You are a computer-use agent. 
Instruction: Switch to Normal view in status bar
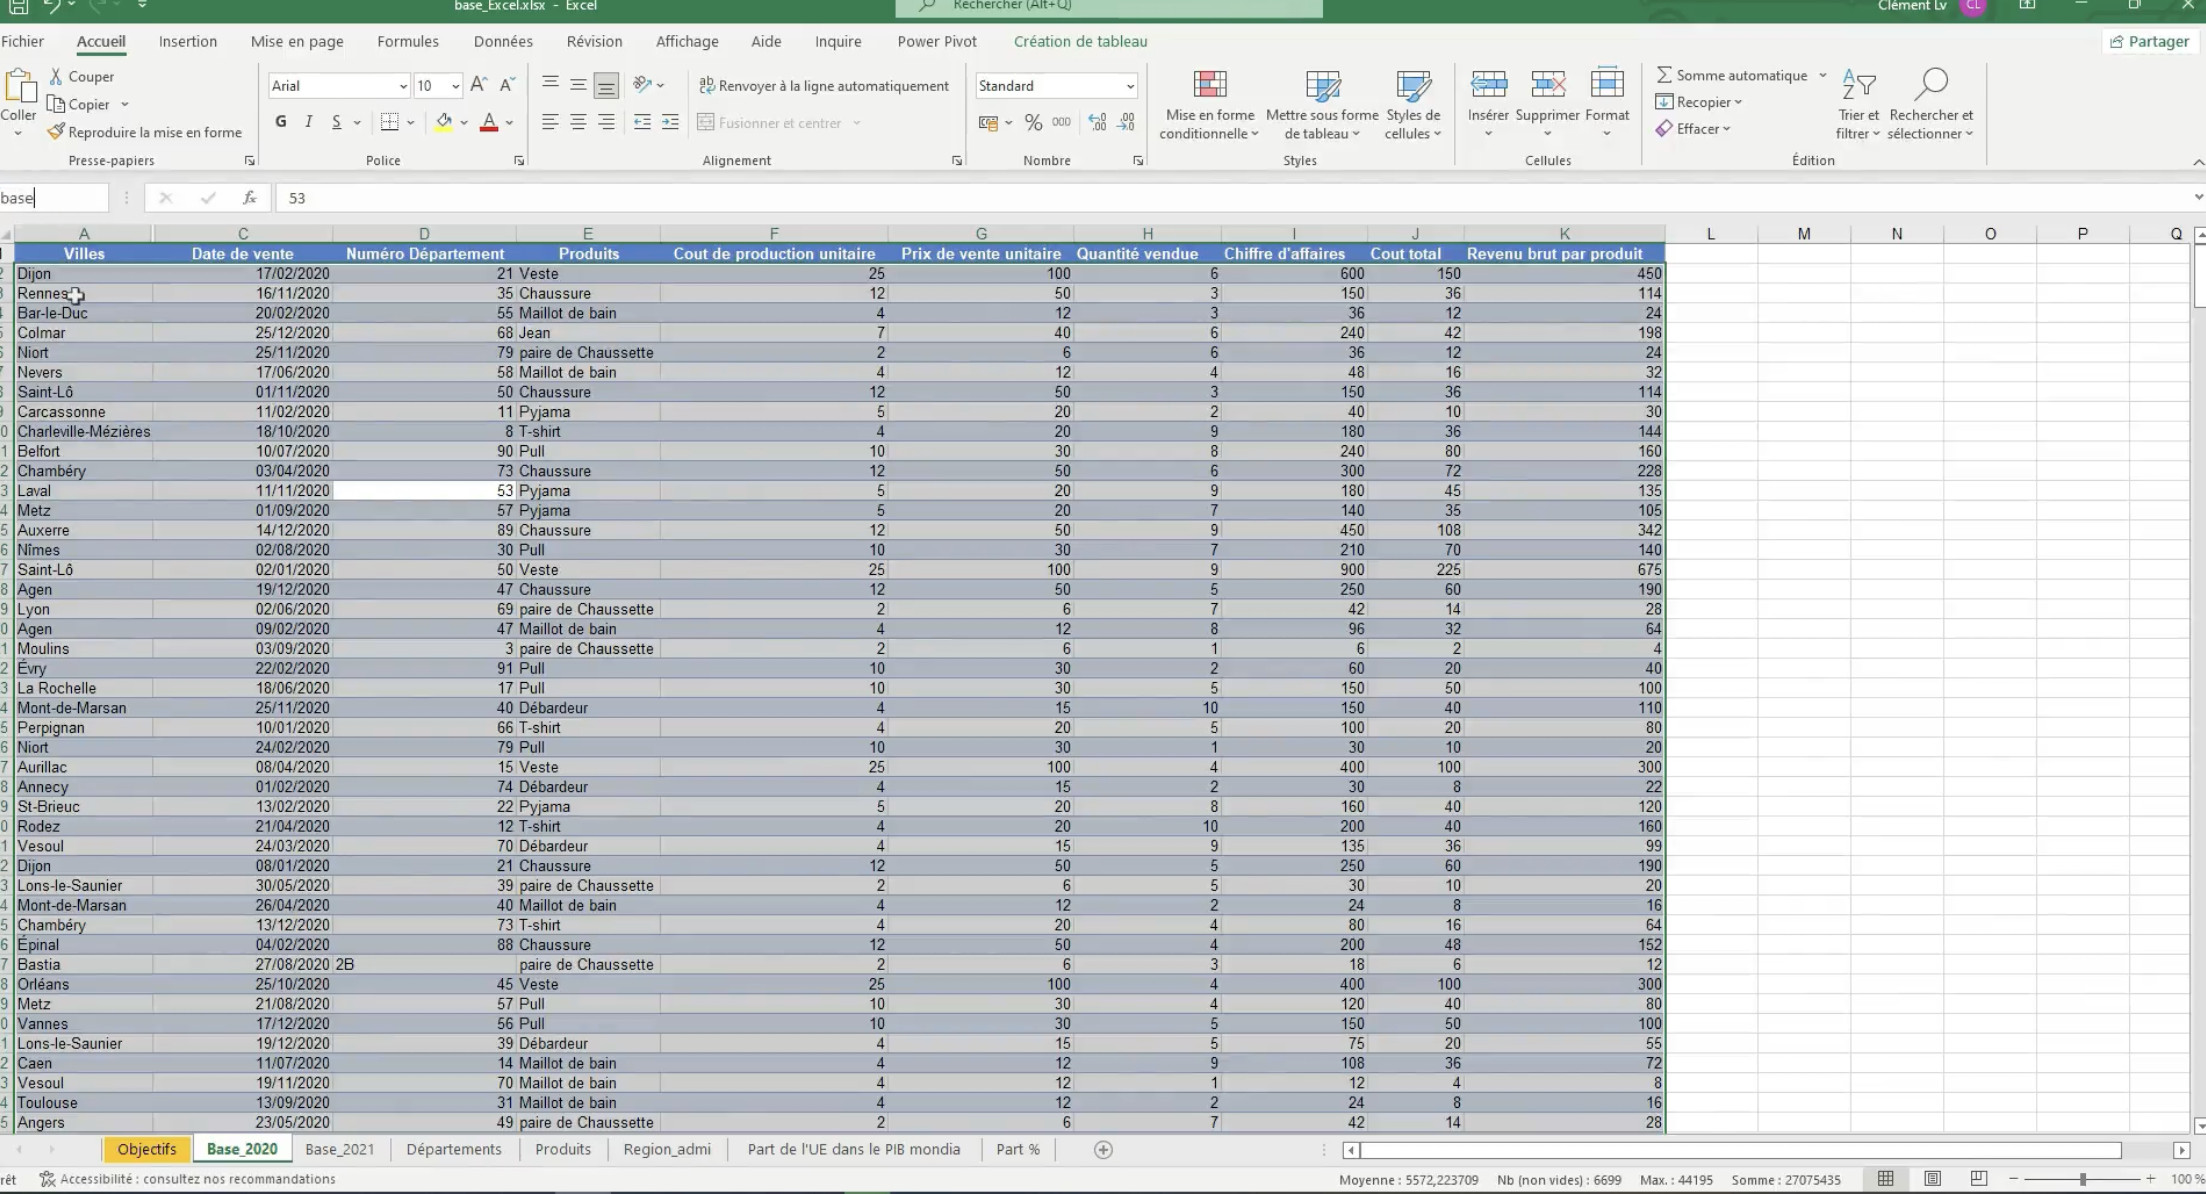(x=1885, y=1179)
